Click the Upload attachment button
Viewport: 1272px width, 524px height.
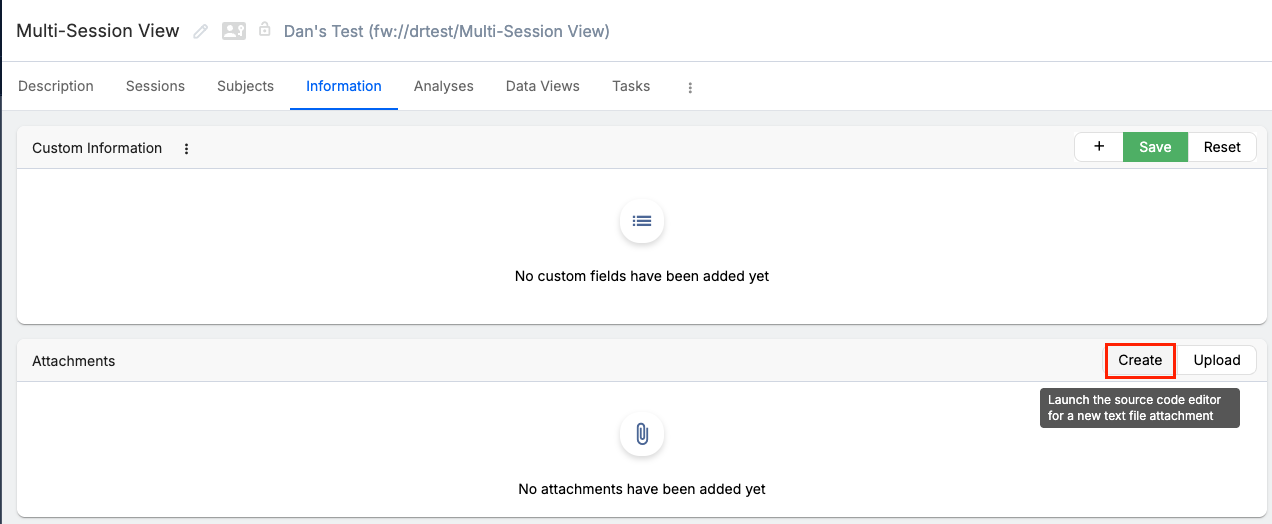(x=1217, y=360)
